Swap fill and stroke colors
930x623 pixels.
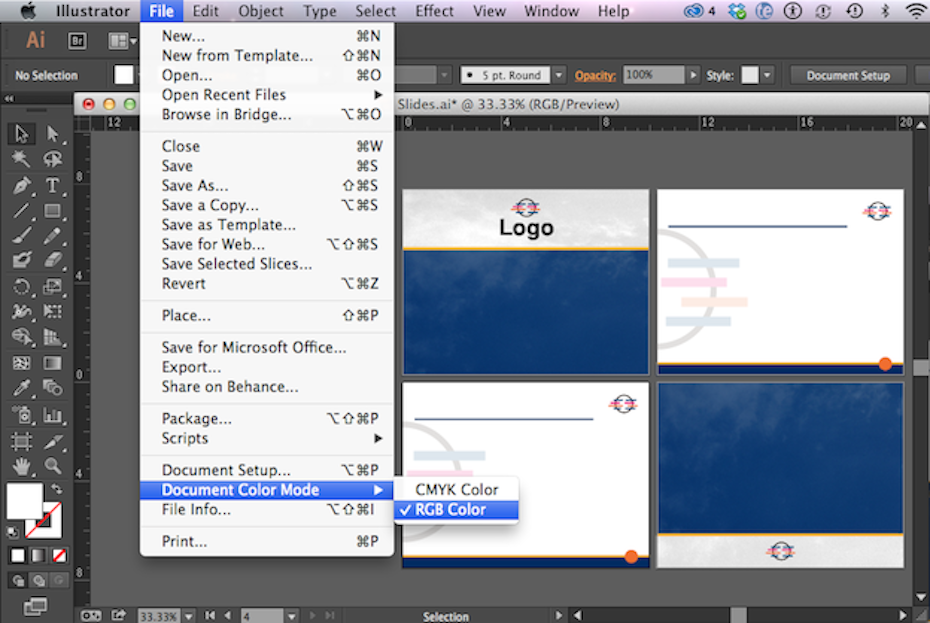point(57,489)
